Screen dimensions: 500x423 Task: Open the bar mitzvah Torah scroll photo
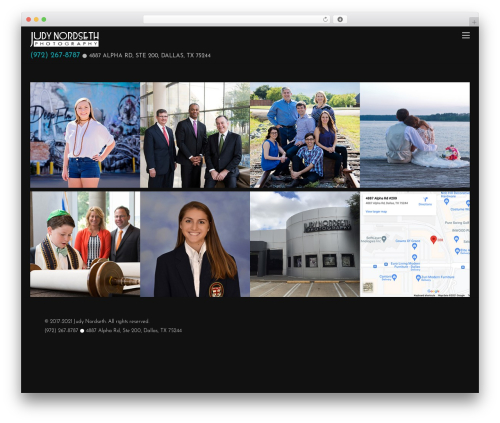click(x=85, y=244)
